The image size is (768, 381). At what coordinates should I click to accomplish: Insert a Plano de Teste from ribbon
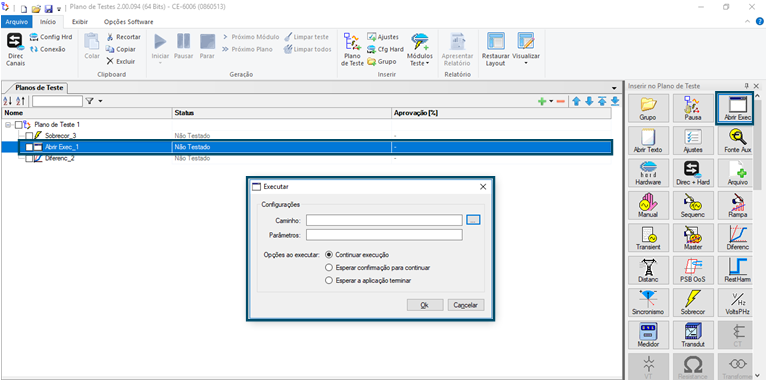click(x=352, y=50)
